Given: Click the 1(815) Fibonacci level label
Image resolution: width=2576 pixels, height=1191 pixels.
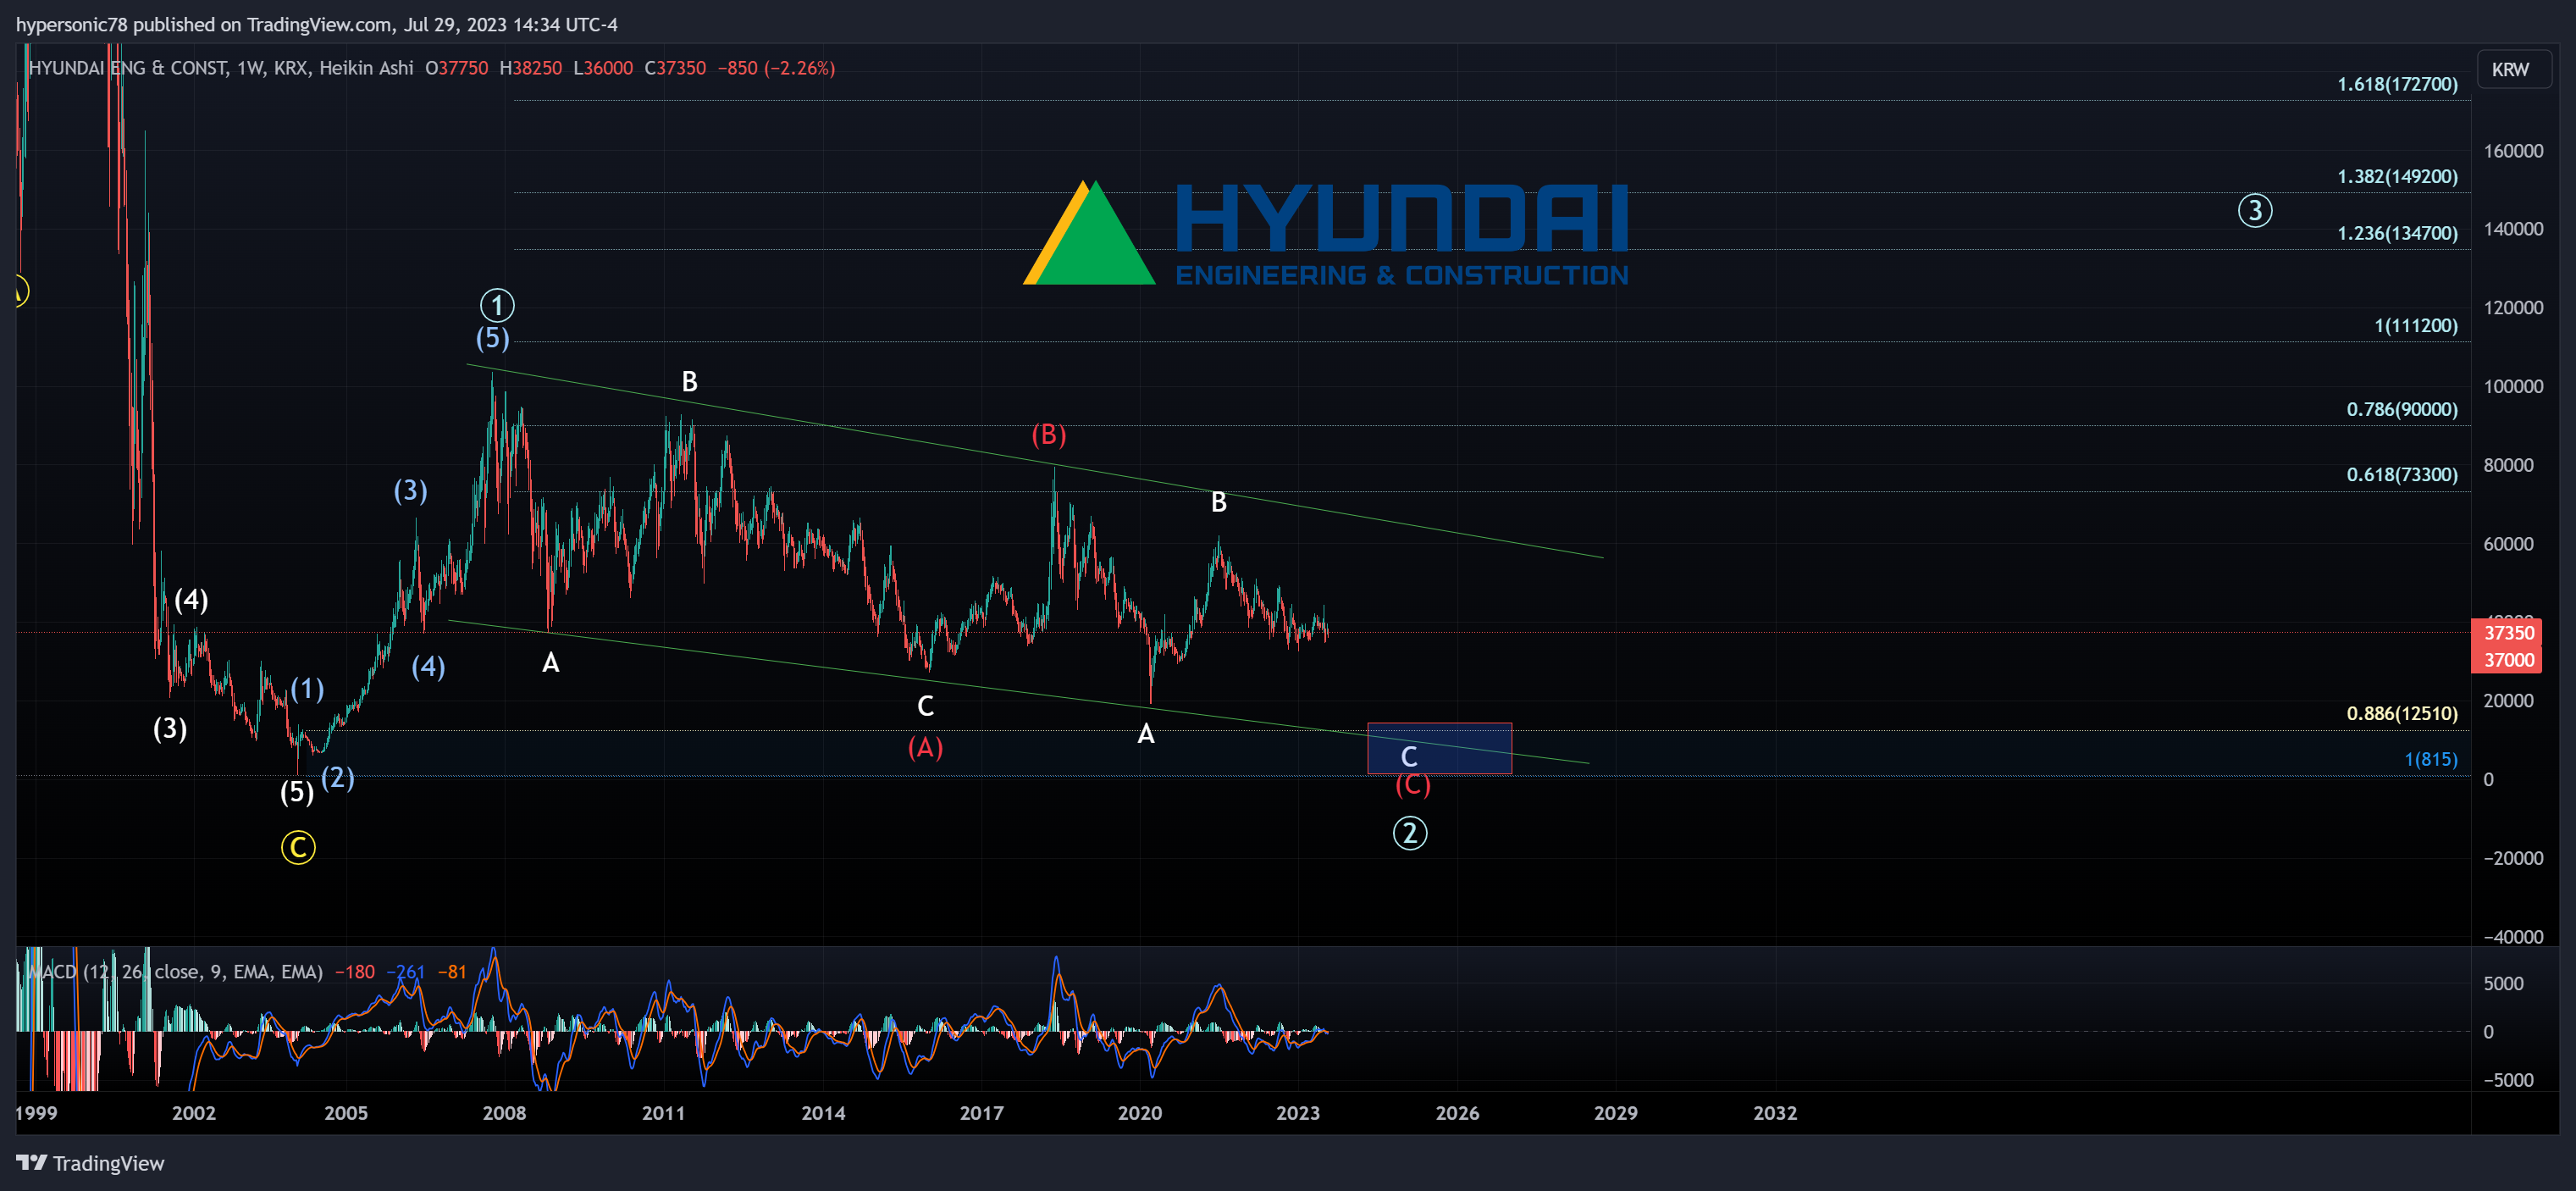Looking at the screenshot, I should [2431, 759].
